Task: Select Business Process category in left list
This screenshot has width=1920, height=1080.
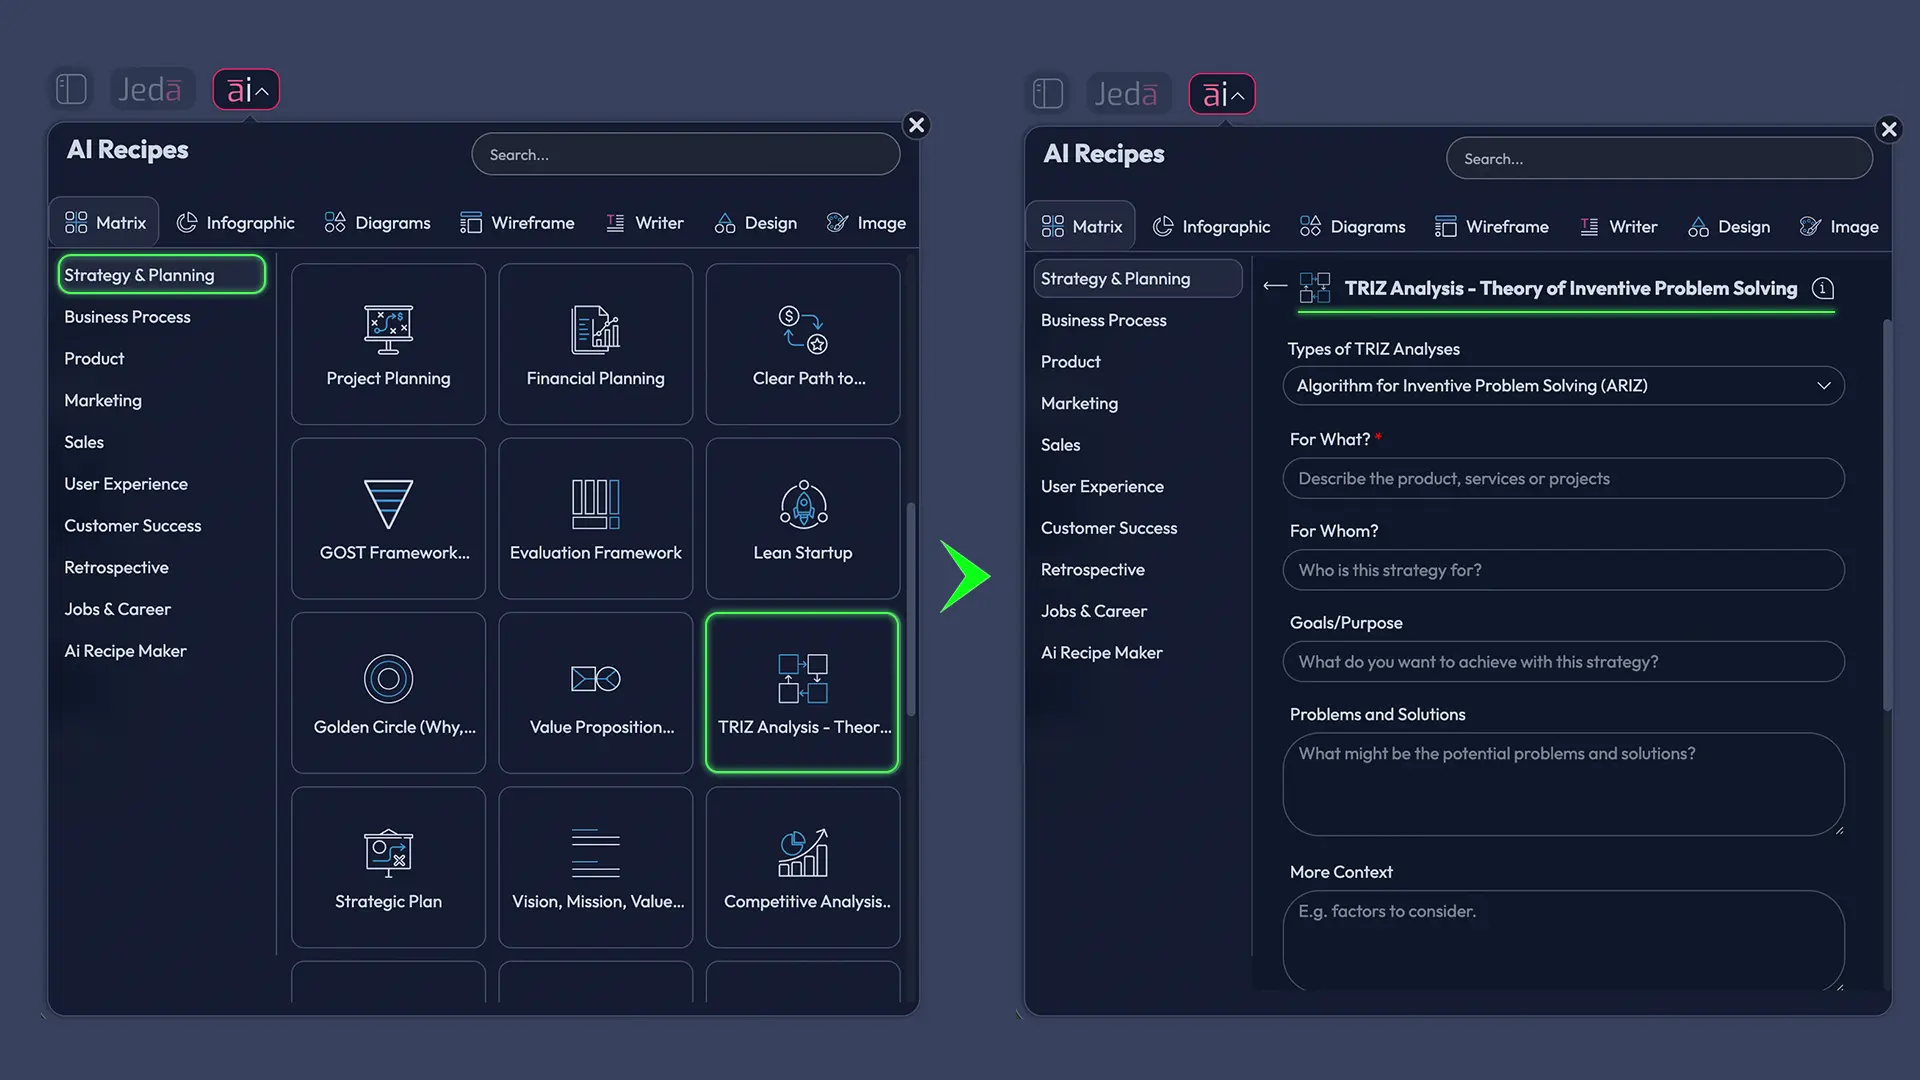Action: 127,317
